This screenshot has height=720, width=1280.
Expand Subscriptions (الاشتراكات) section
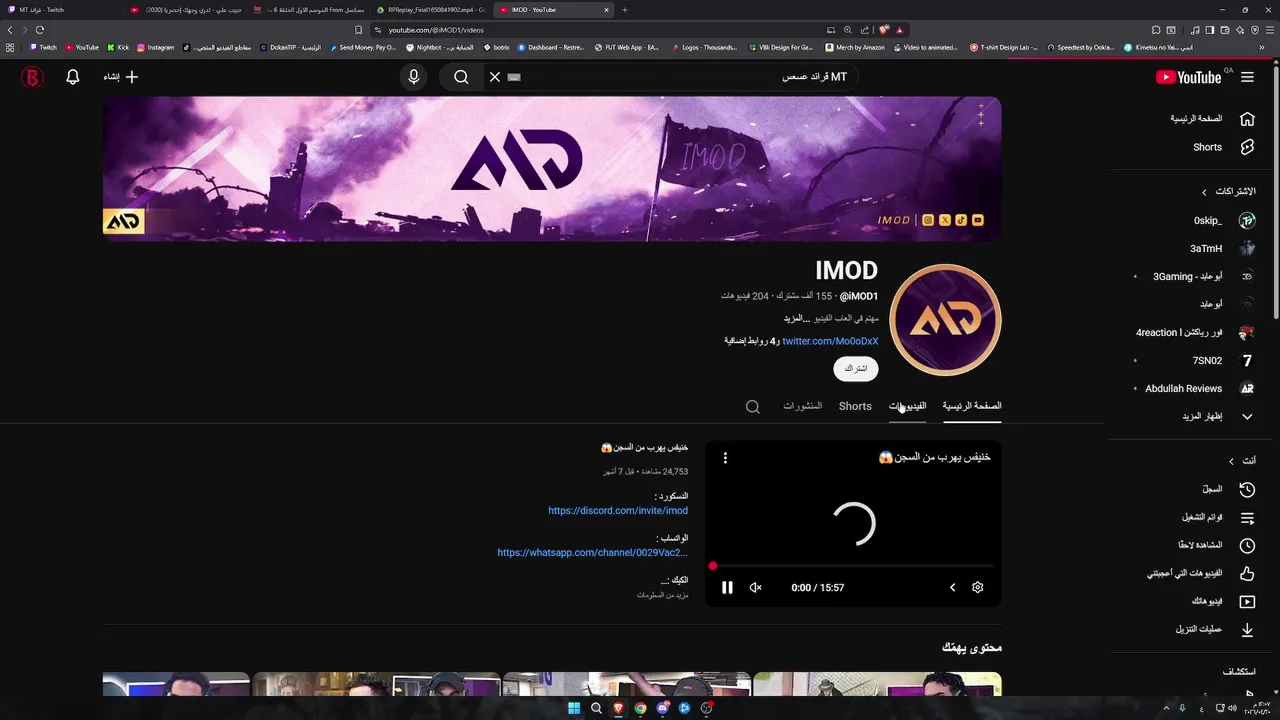[x=1228, y=191]
